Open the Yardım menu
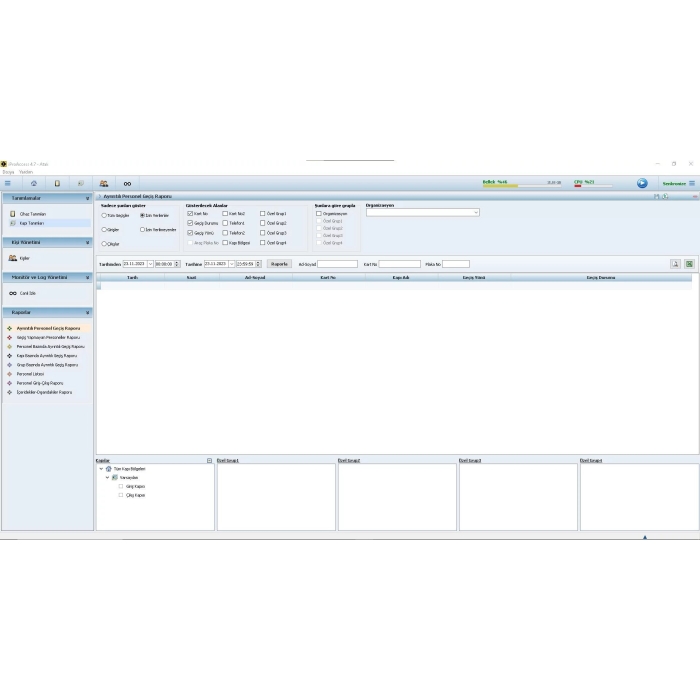 click(27, 172)
